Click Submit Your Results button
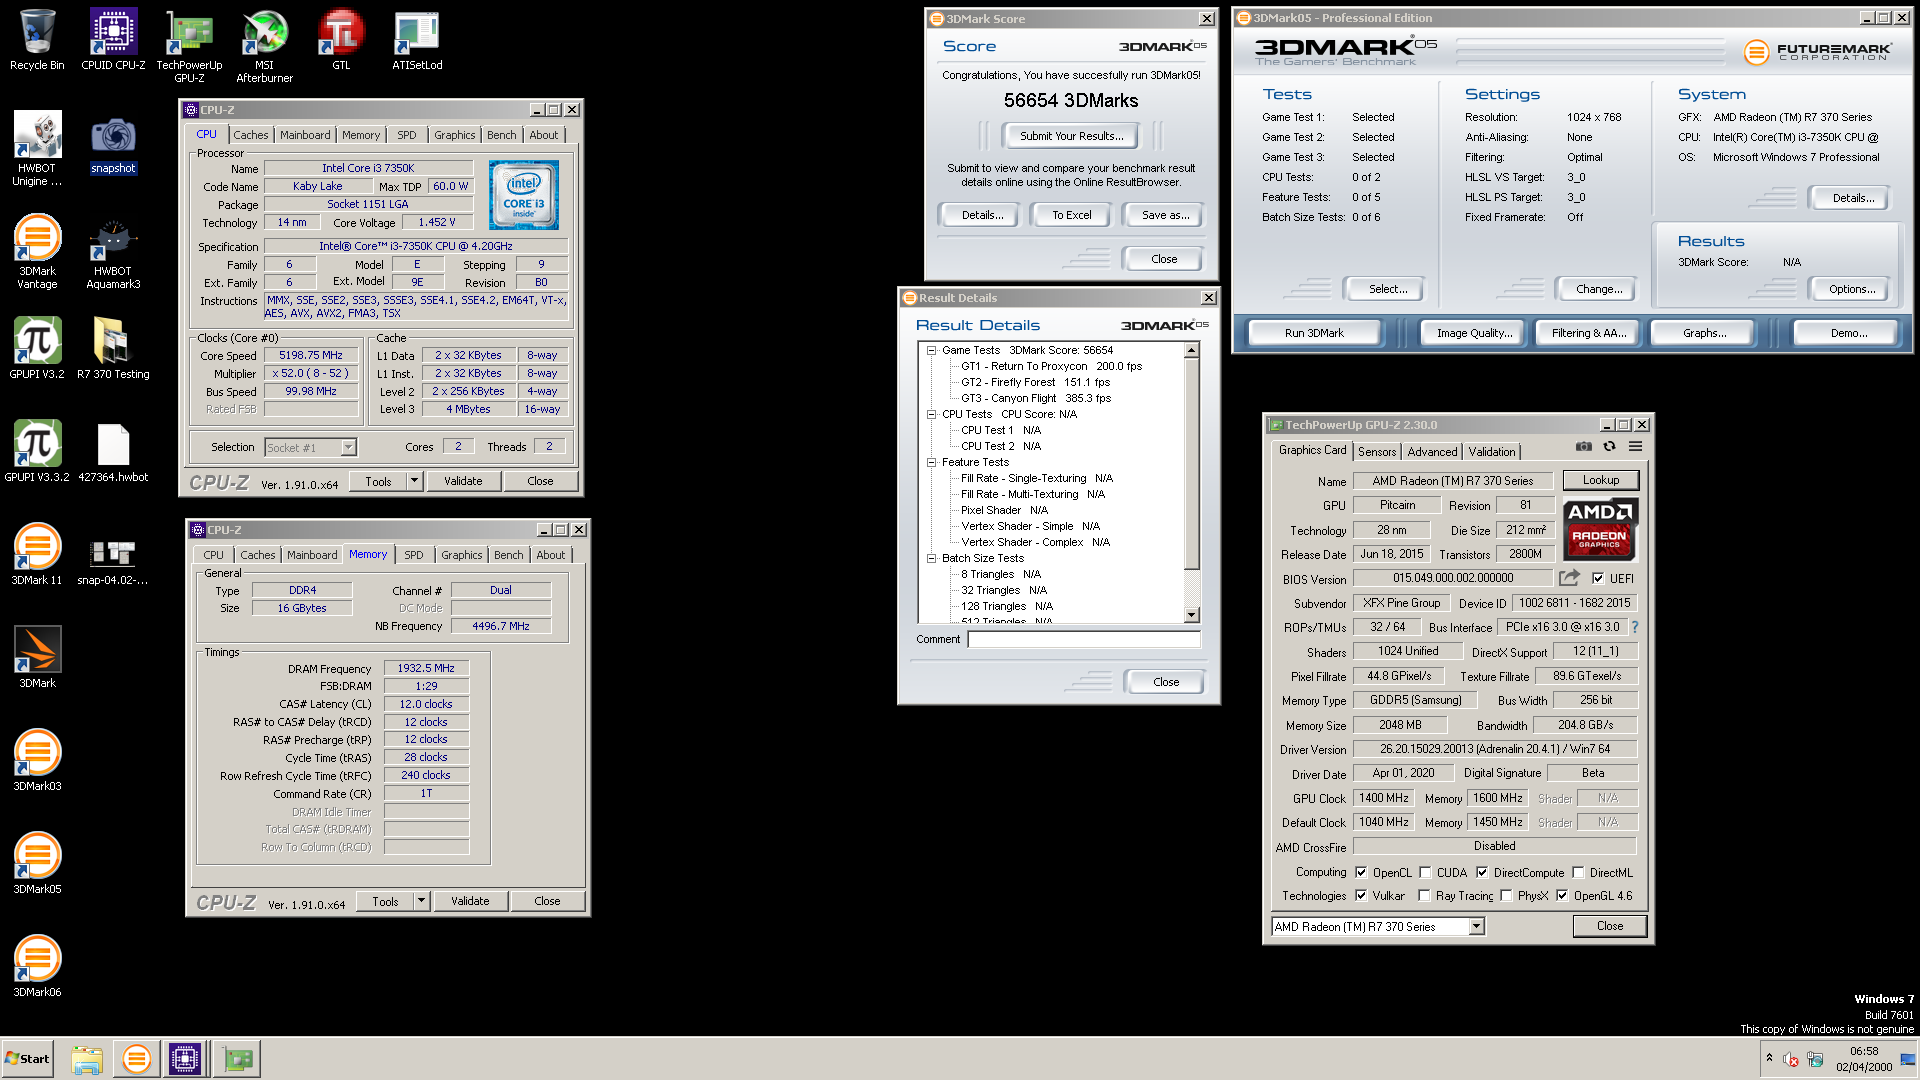1920x1080 pixels. tap(1071, 136)
